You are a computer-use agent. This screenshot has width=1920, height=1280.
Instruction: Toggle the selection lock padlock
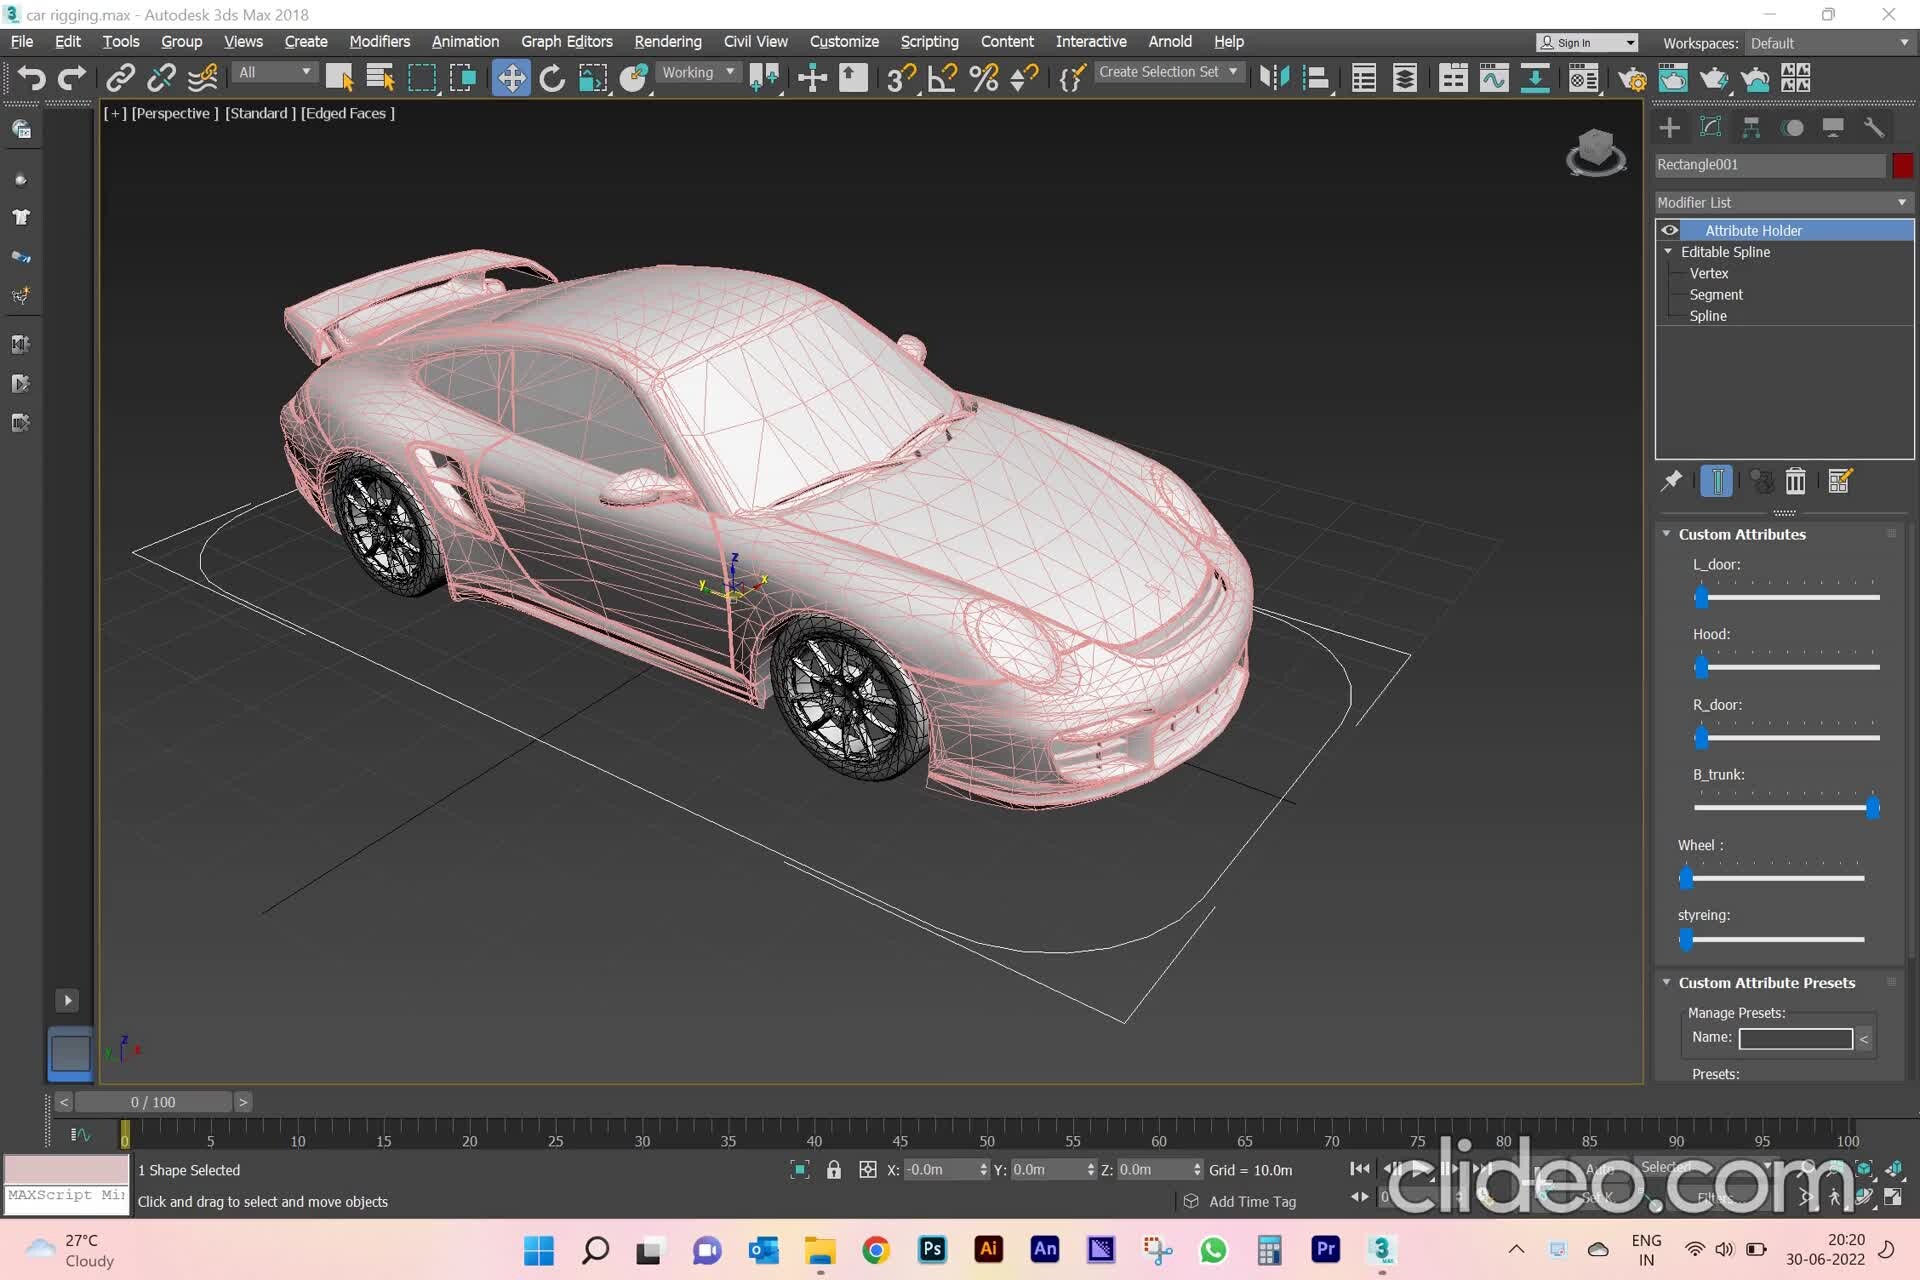click(835, 1169)
